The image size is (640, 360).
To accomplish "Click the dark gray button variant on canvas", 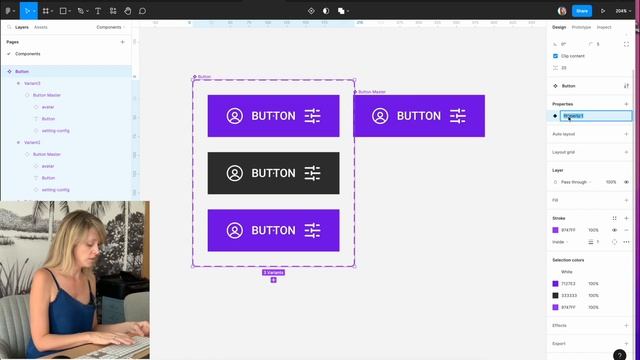I will [273, 173].
